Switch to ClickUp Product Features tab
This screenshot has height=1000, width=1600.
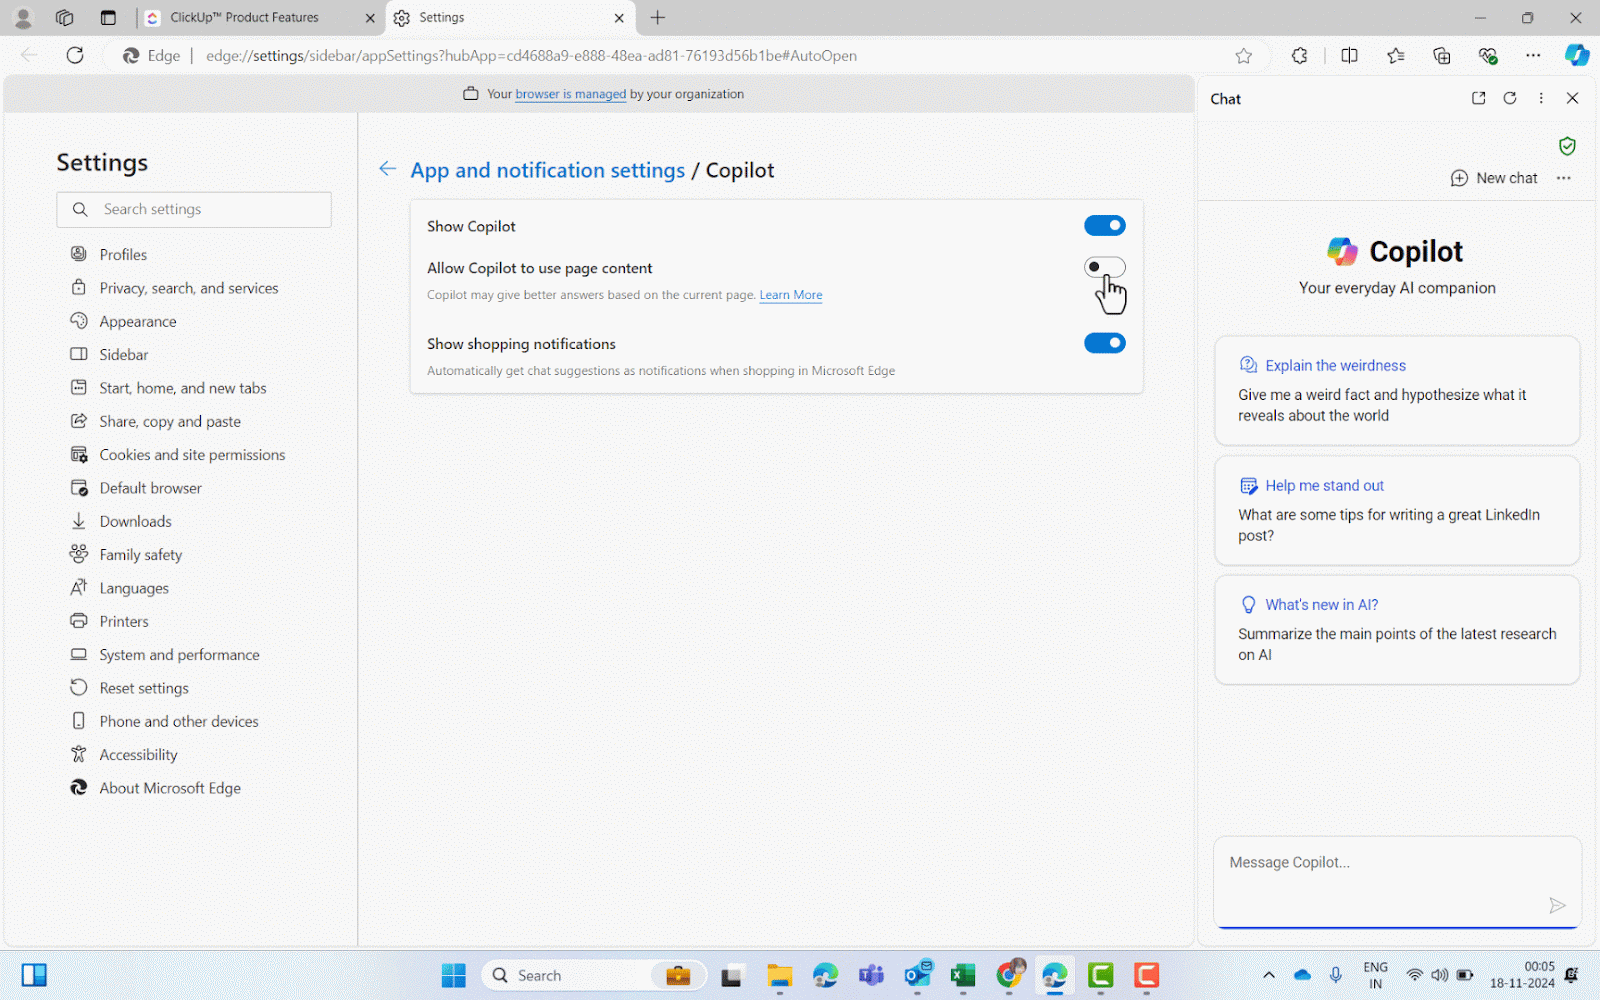[245, 18]
